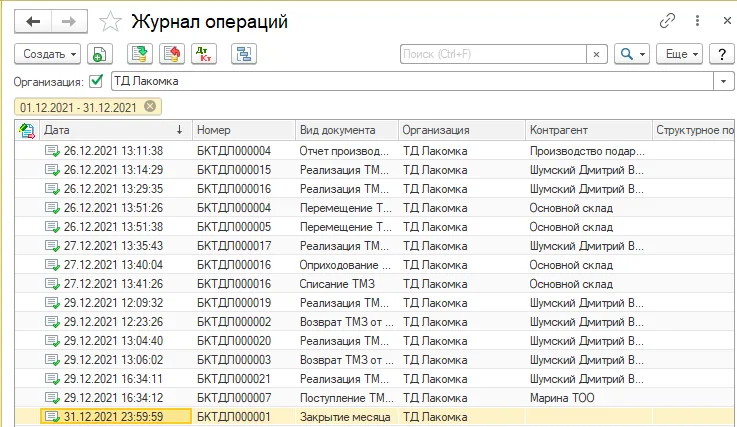Click the unpost document toolbar icon
Image resolution: width=737 pixels, height=427 pixels.
tap(172, 54)
